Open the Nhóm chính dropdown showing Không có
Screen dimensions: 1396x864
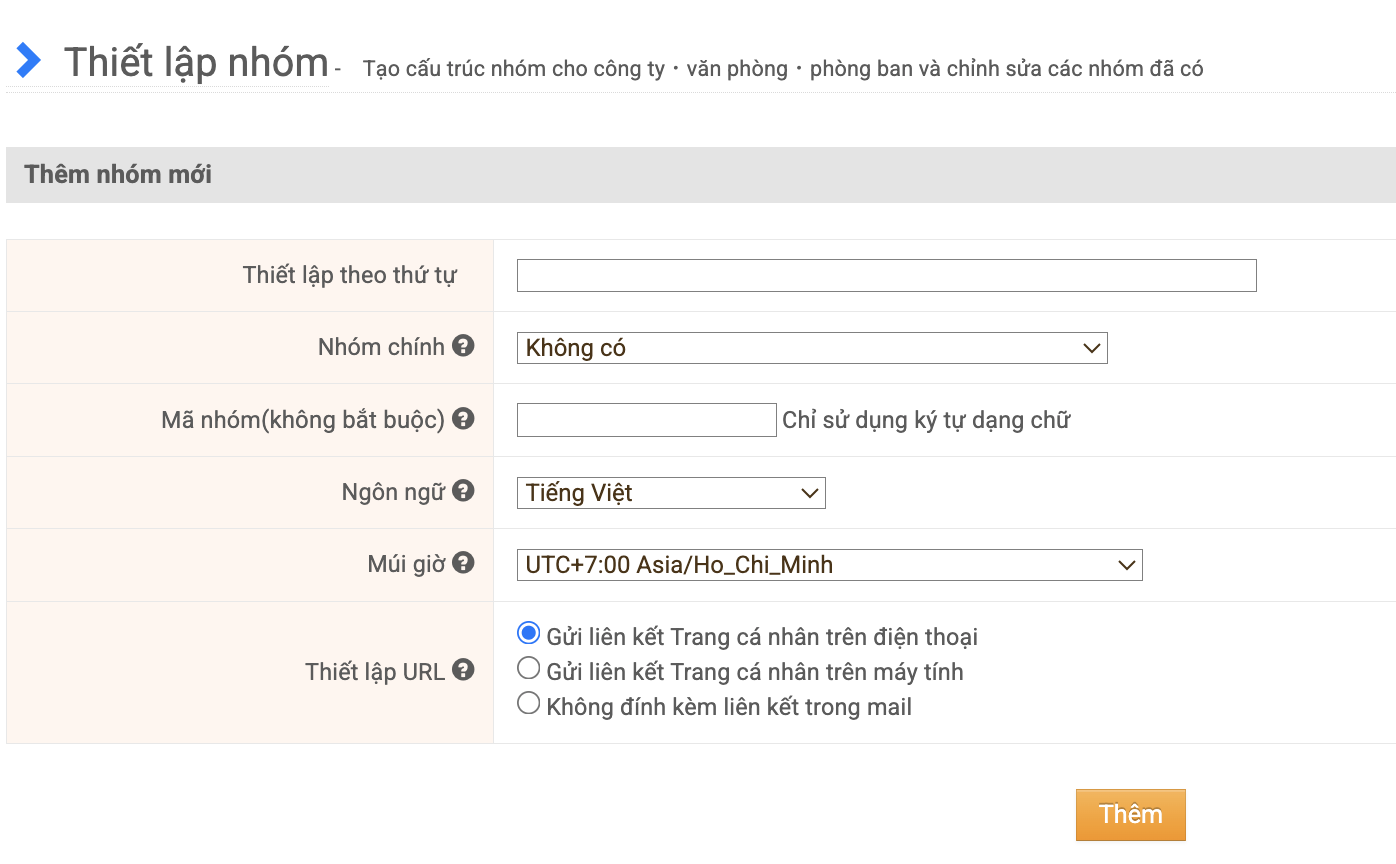pos(811,348)
